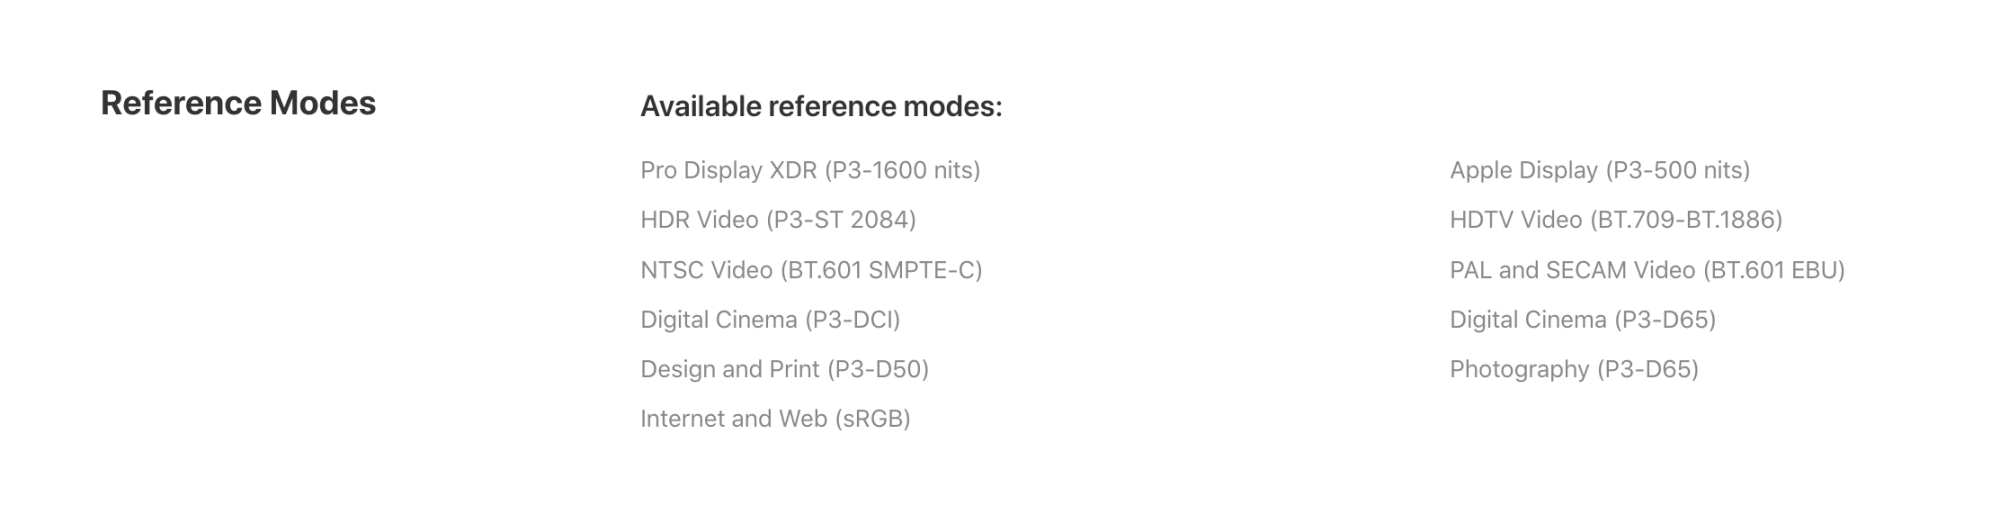The image size is (2000, 506).
Task: Select Pro Display XDR (P3-1600 nits)
Action: tap(810, 170)
